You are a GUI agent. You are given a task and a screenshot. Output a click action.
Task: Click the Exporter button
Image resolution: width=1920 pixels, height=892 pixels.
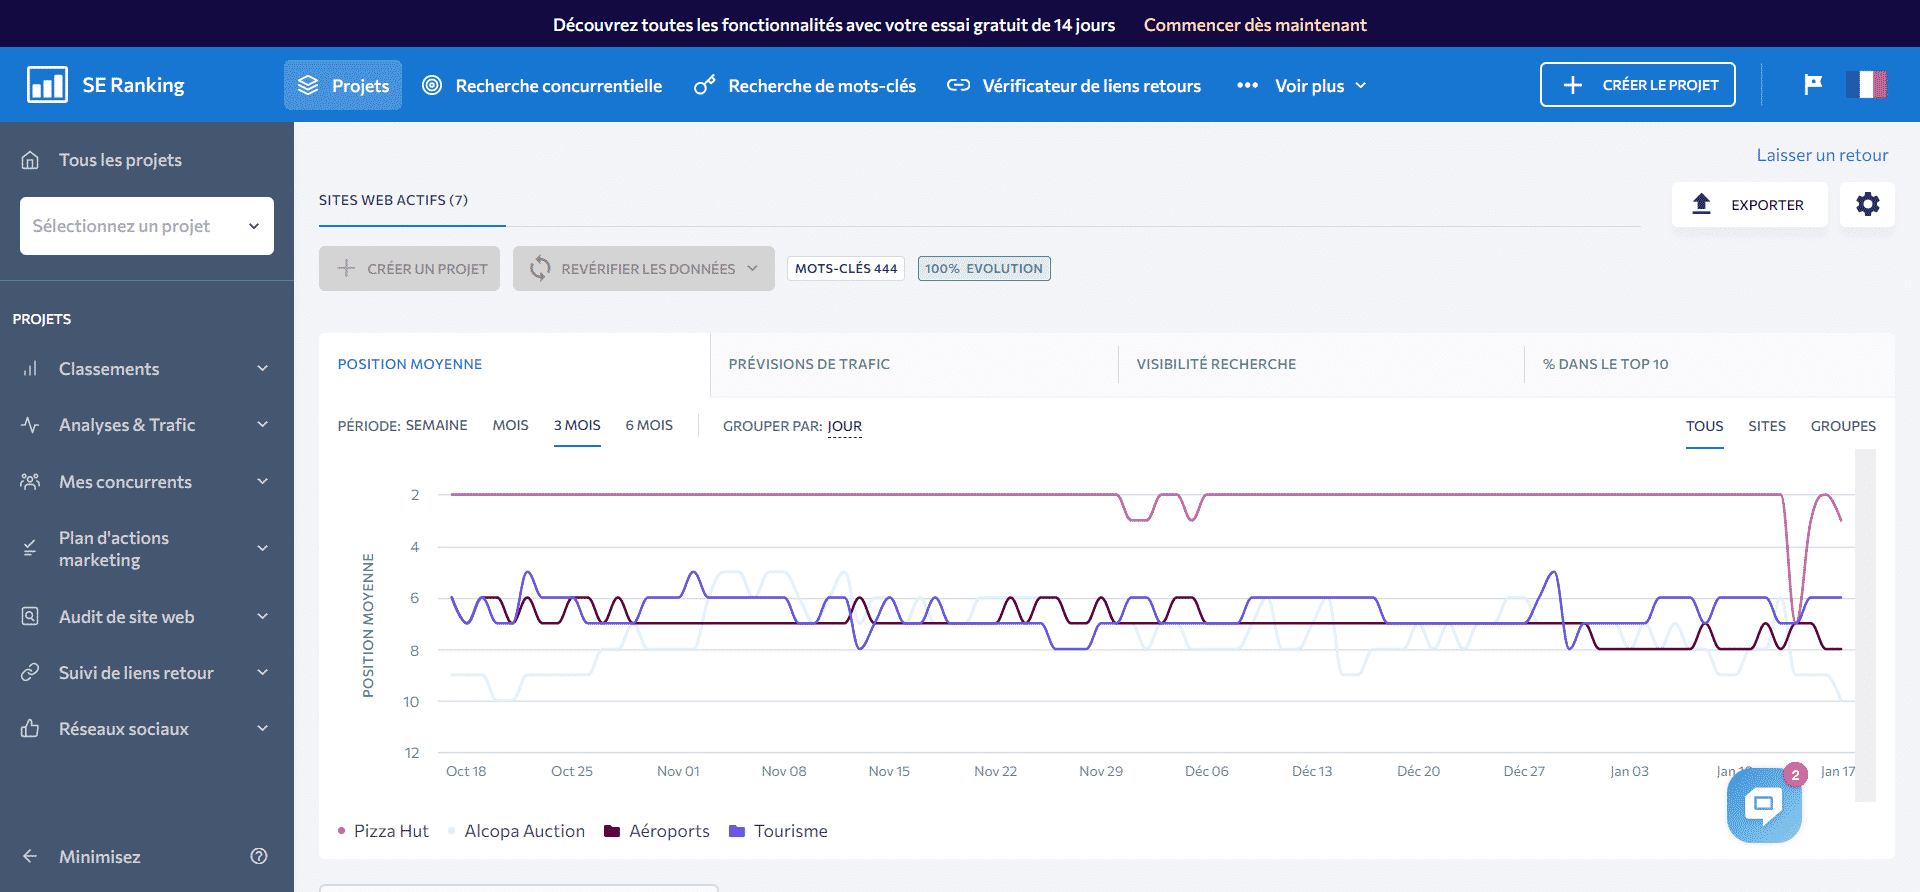[x=1749, y=205]
